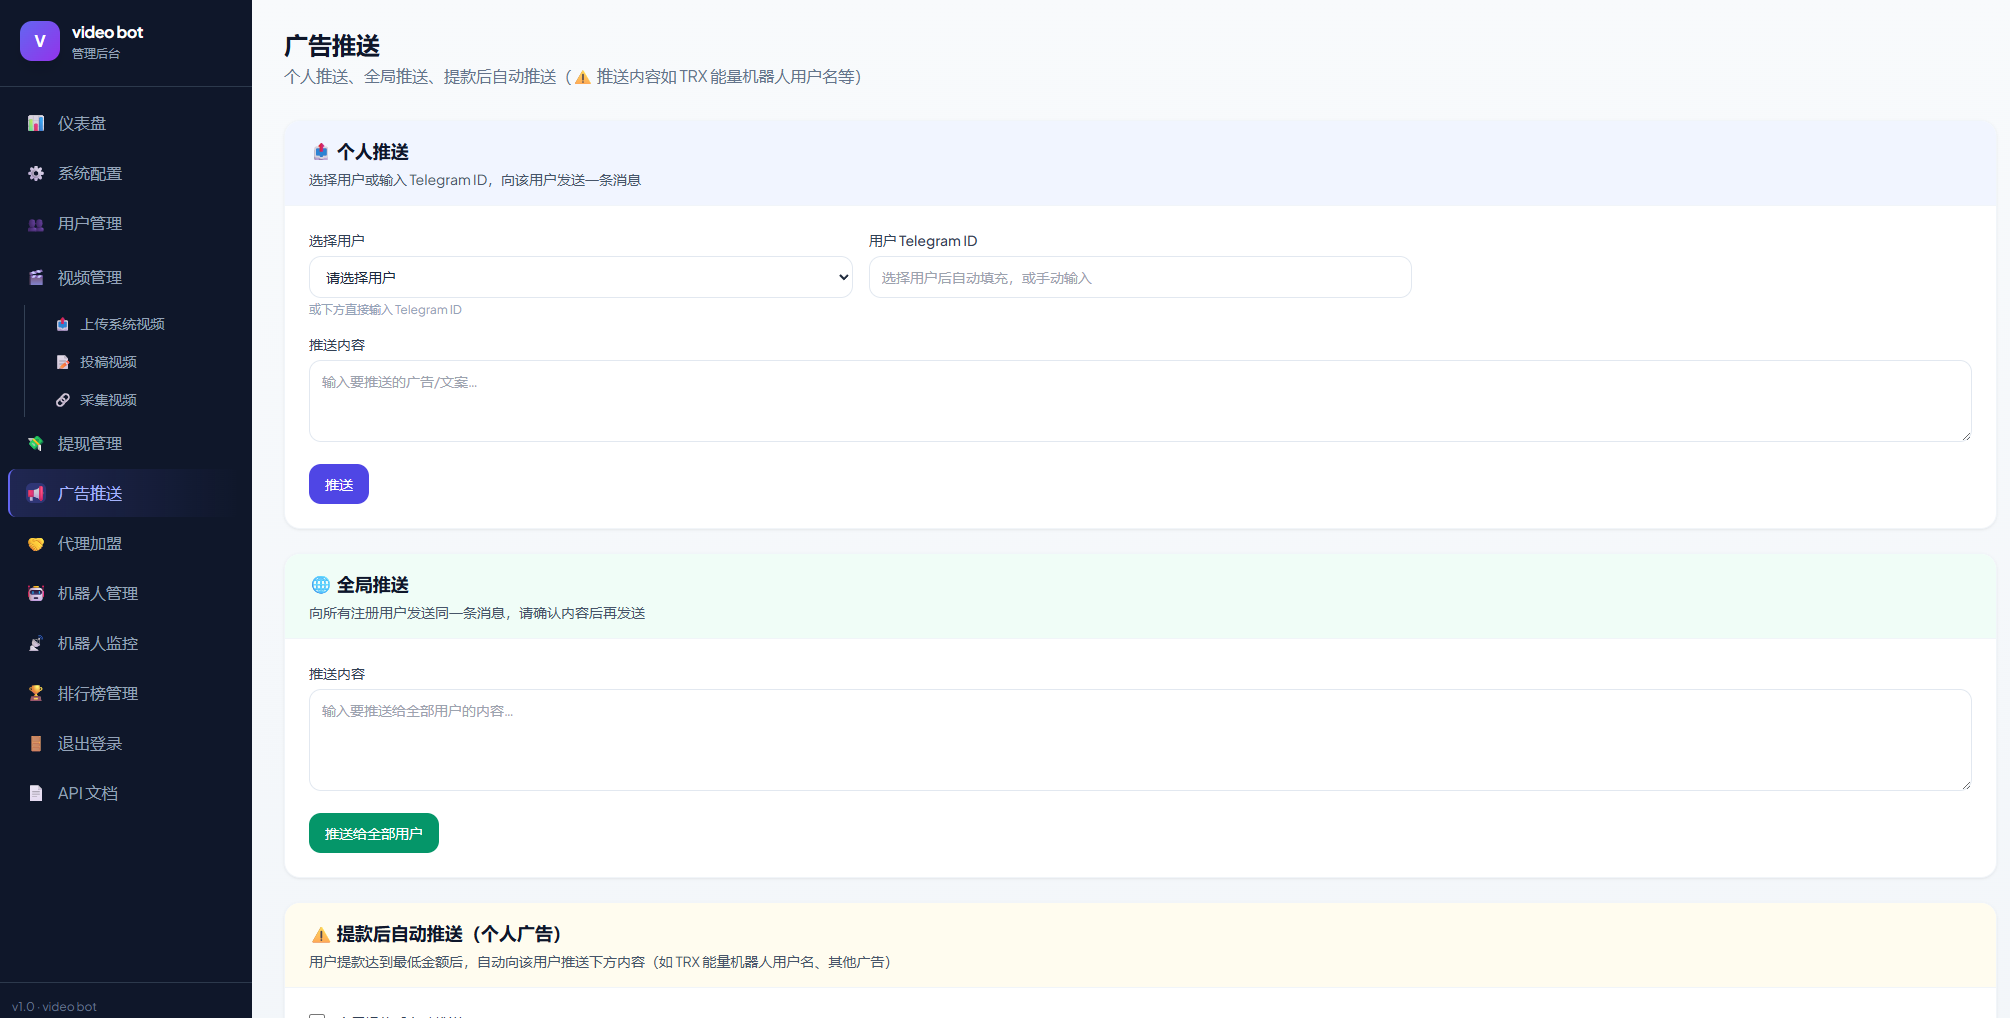Click the 排行榜管理 trophy icon
This screenshot has width=2010, height=1018.
pos(36,693)
